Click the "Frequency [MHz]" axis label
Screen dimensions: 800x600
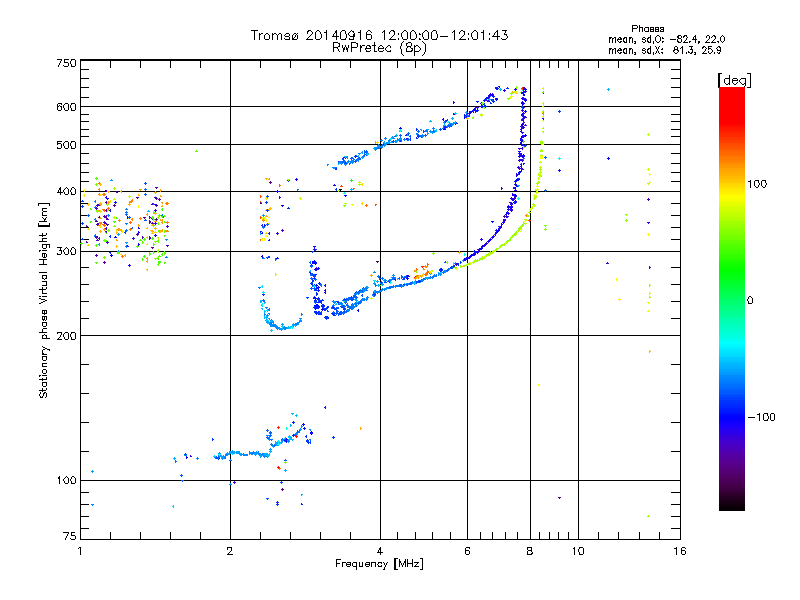pyautogui.click(x=379, y=564)
